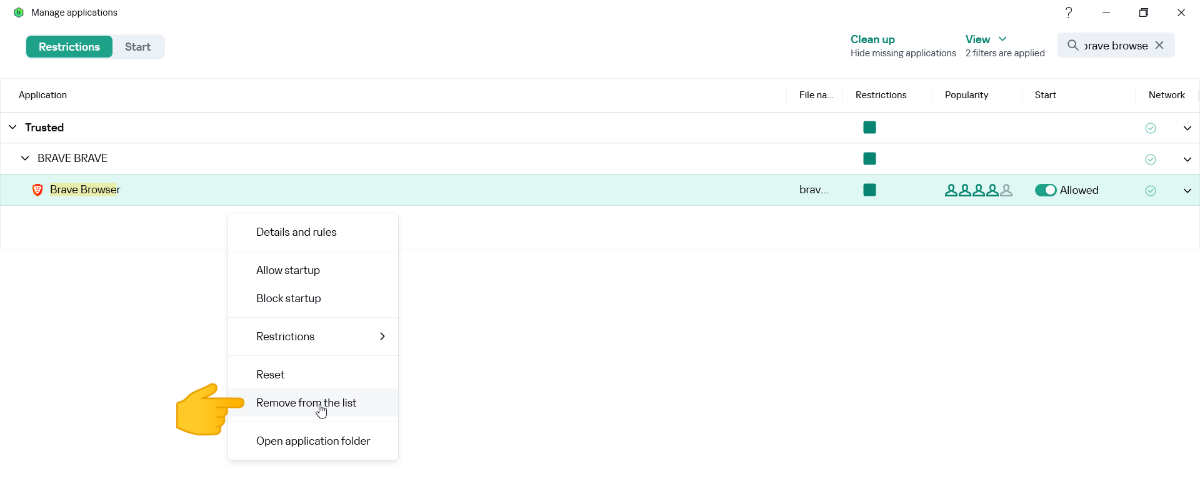Click the Brave Browser lion icon
1200x481 pixels.
click(x=38, y=190)
